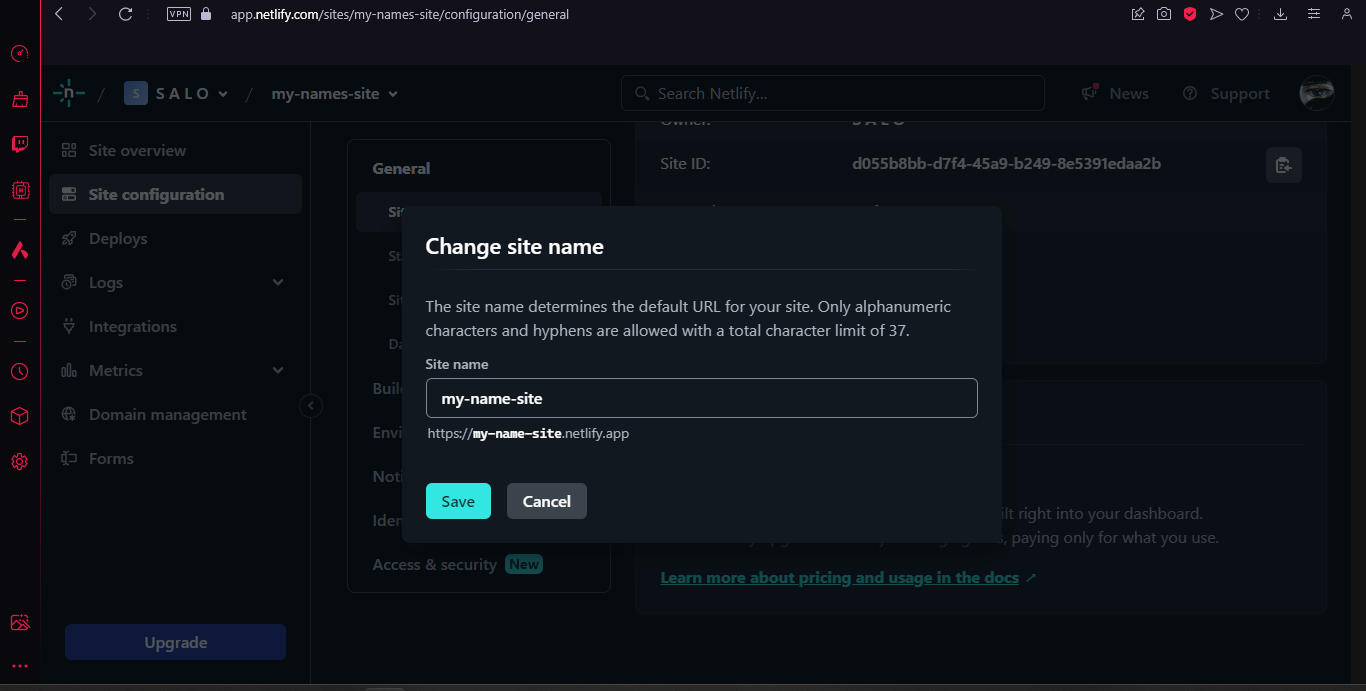Viewport: 1366px width, 691px height.
Task: Open the CPU chip icon in sidebar
Action: click(x=19, y=189)
